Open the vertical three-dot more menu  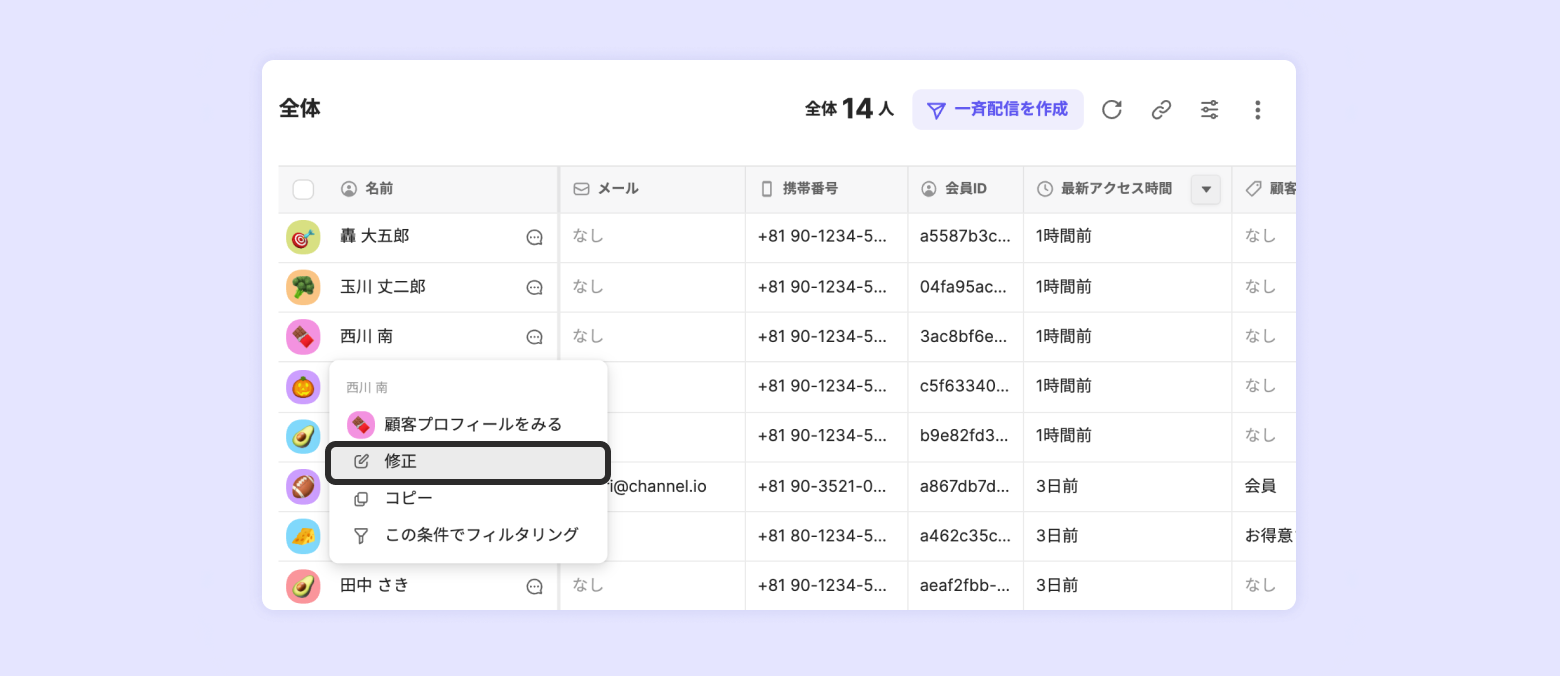pyautogui.click(x=1258, y=110)
